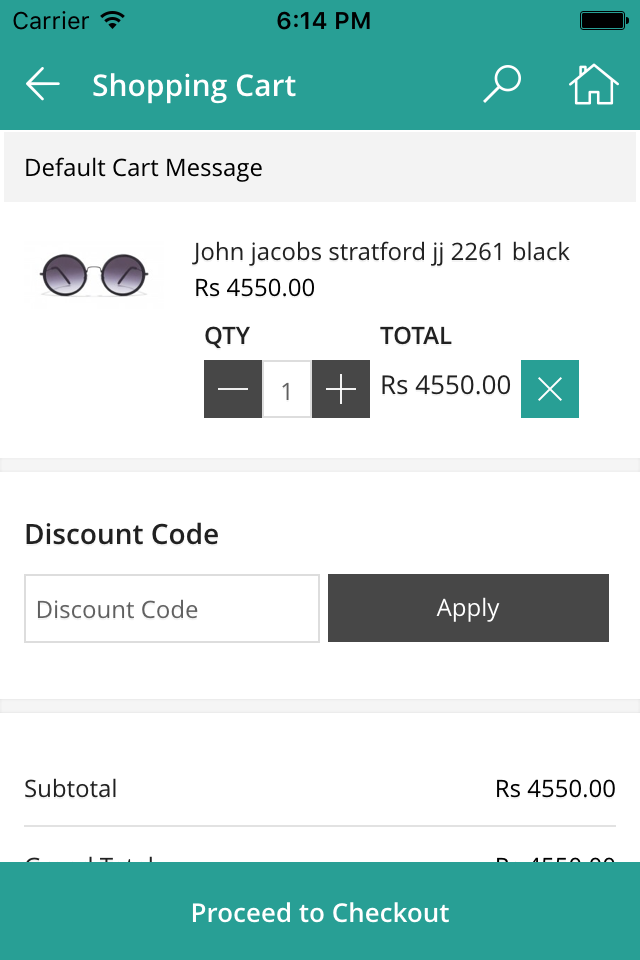Viewport: 640px width, 960px height.
Task: Decrease quantity with the minus button
Action: click(233, 389)
